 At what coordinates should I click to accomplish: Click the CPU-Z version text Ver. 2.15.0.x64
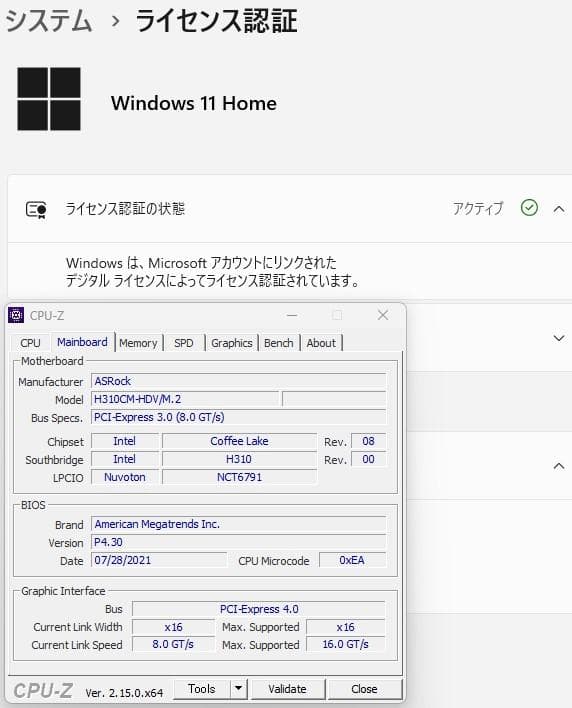coord(124,693)
